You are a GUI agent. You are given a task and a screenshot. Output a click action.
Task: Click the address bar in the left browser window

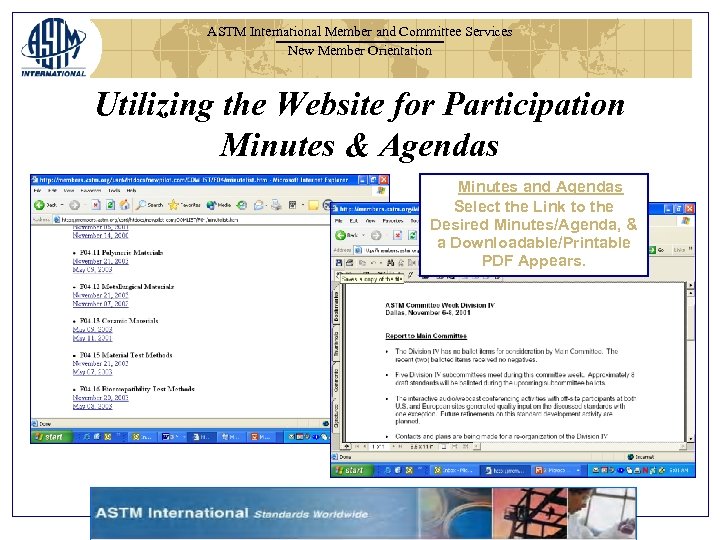click(x=193, y=219)
